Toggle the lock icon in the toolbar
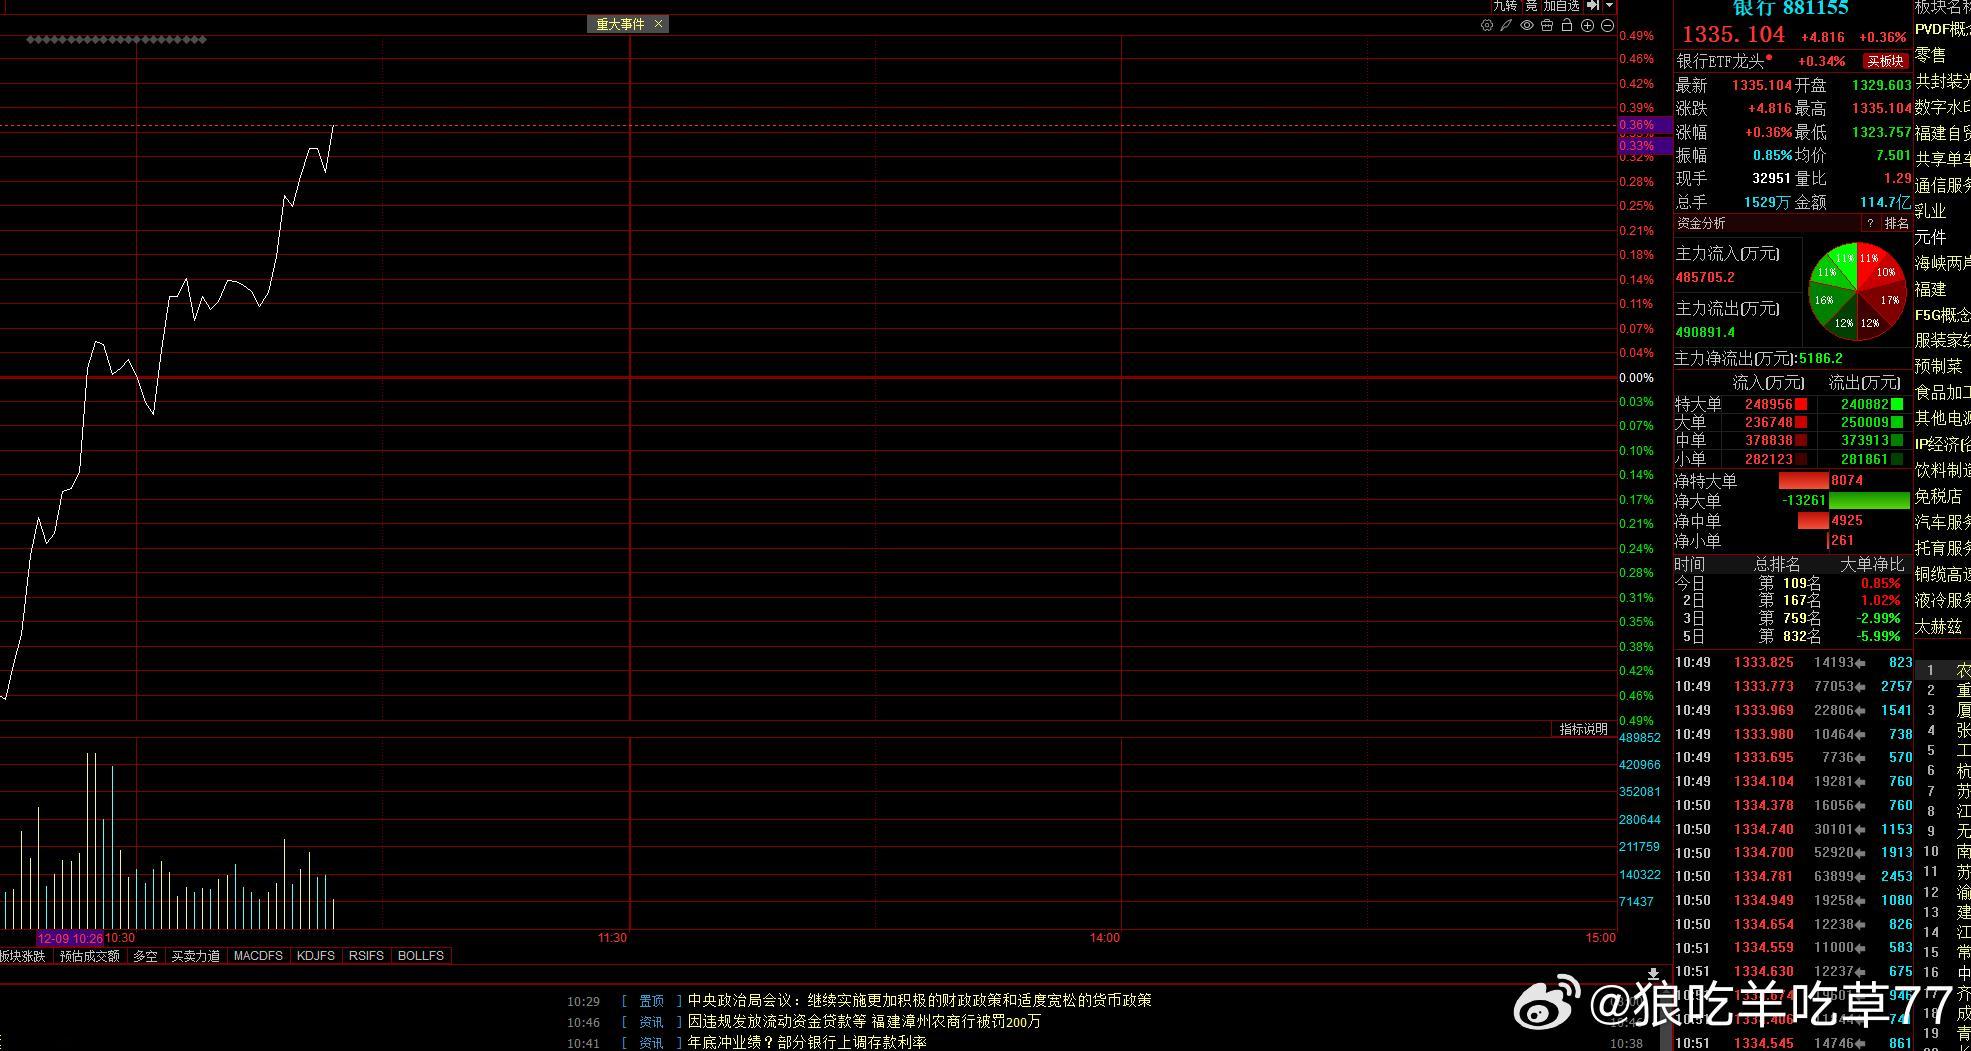Image resolution: width=1971 pixels, height=1051 pixels. (x=1567, y=26)
